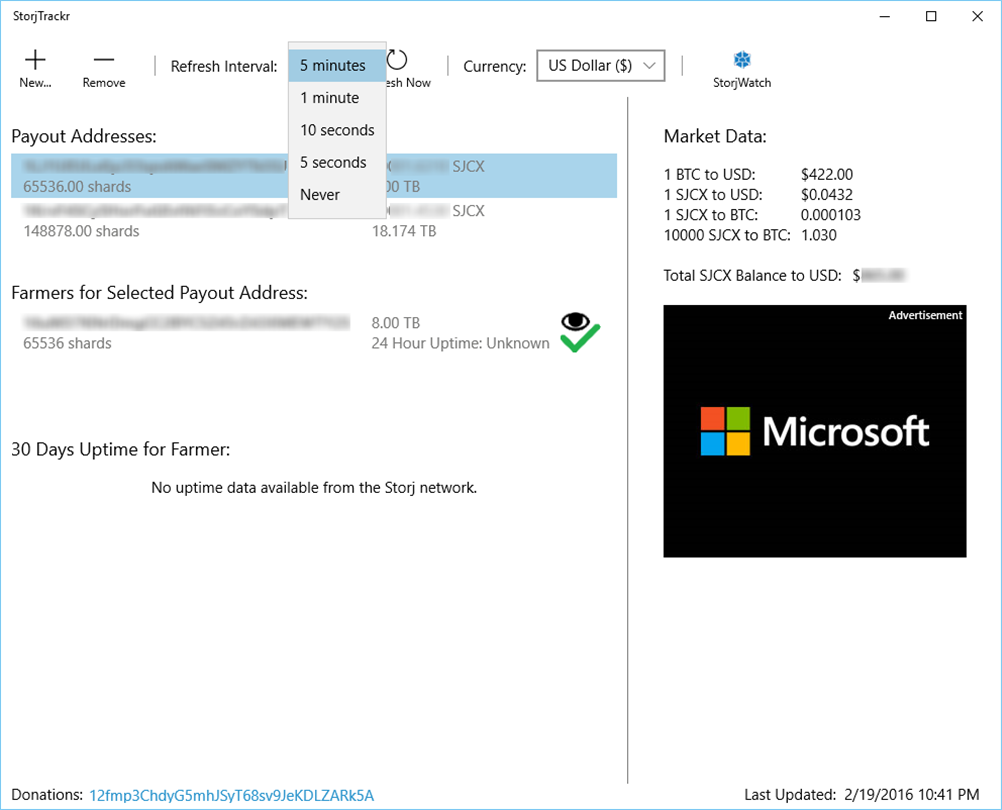Open the donations bitcoin address link
This screenshot has width=1002, height=810.
pos(231,795)
